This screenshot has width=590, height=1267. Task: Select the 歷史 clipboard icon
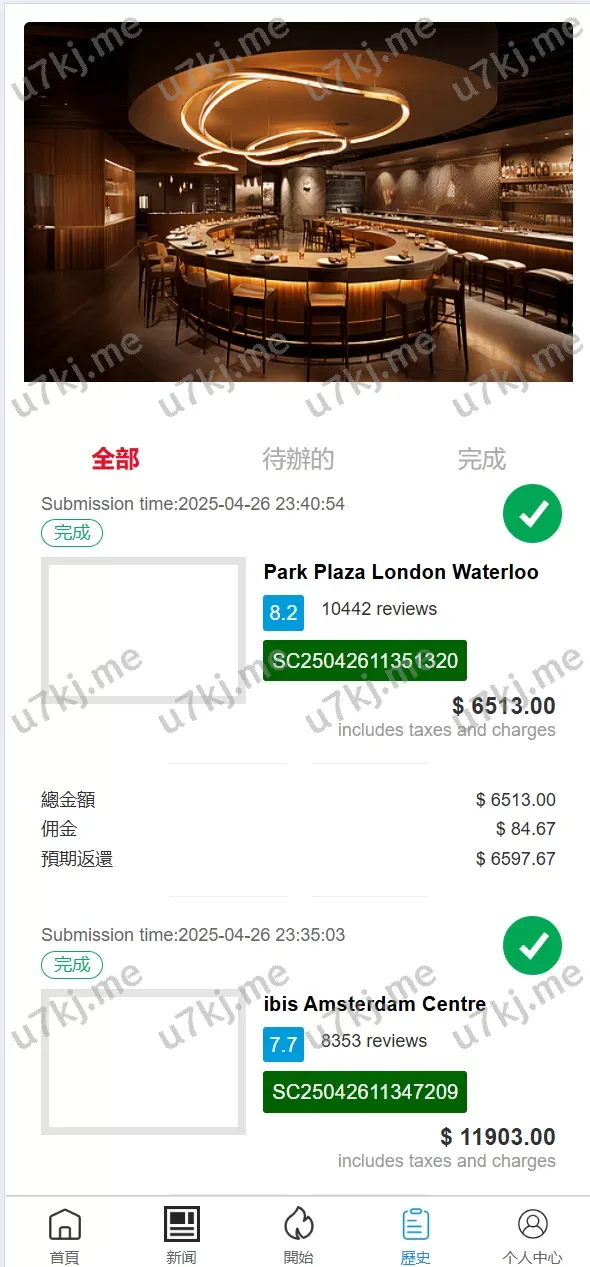(x=416, y=1225)
